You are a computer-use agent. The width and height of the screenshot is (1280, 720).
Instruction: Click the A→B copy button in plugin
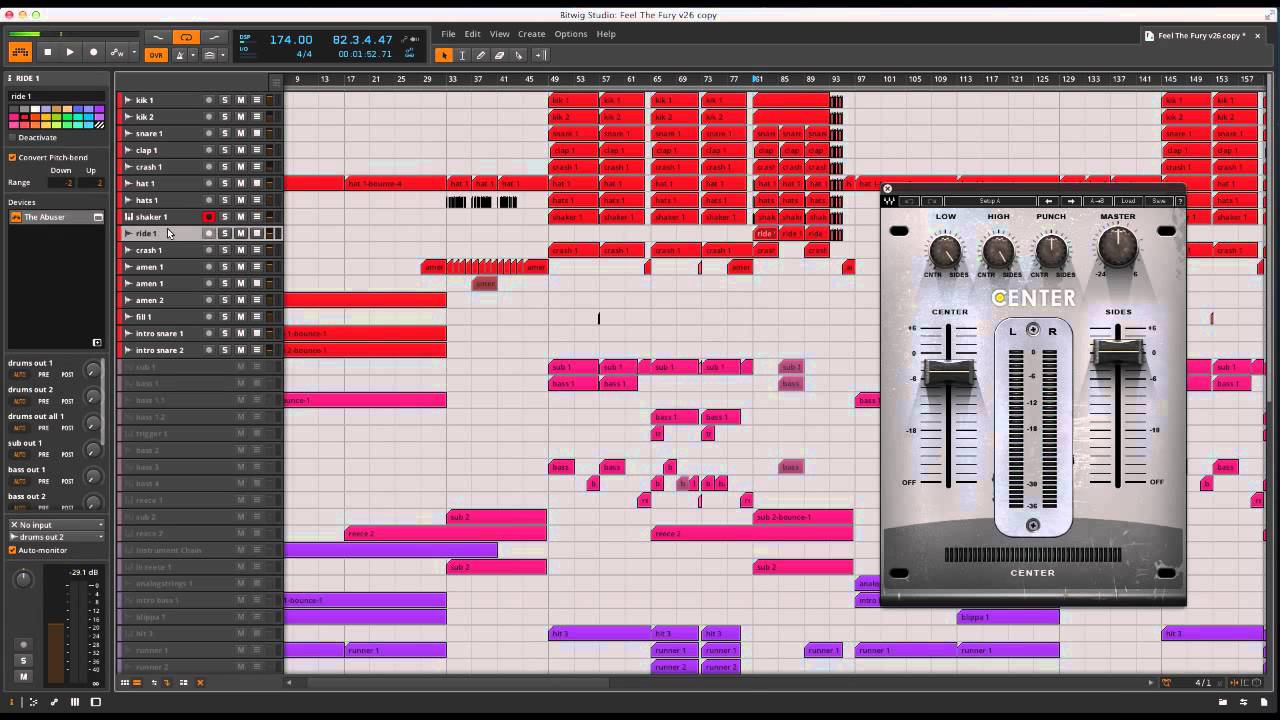[x=1097, y=201]
